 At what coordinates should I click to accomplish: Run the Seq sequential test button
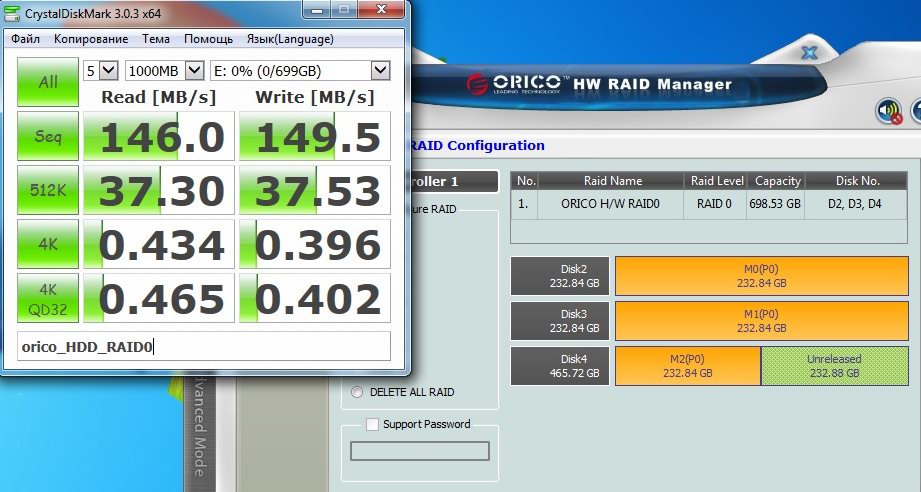click(x=47, y=136)
